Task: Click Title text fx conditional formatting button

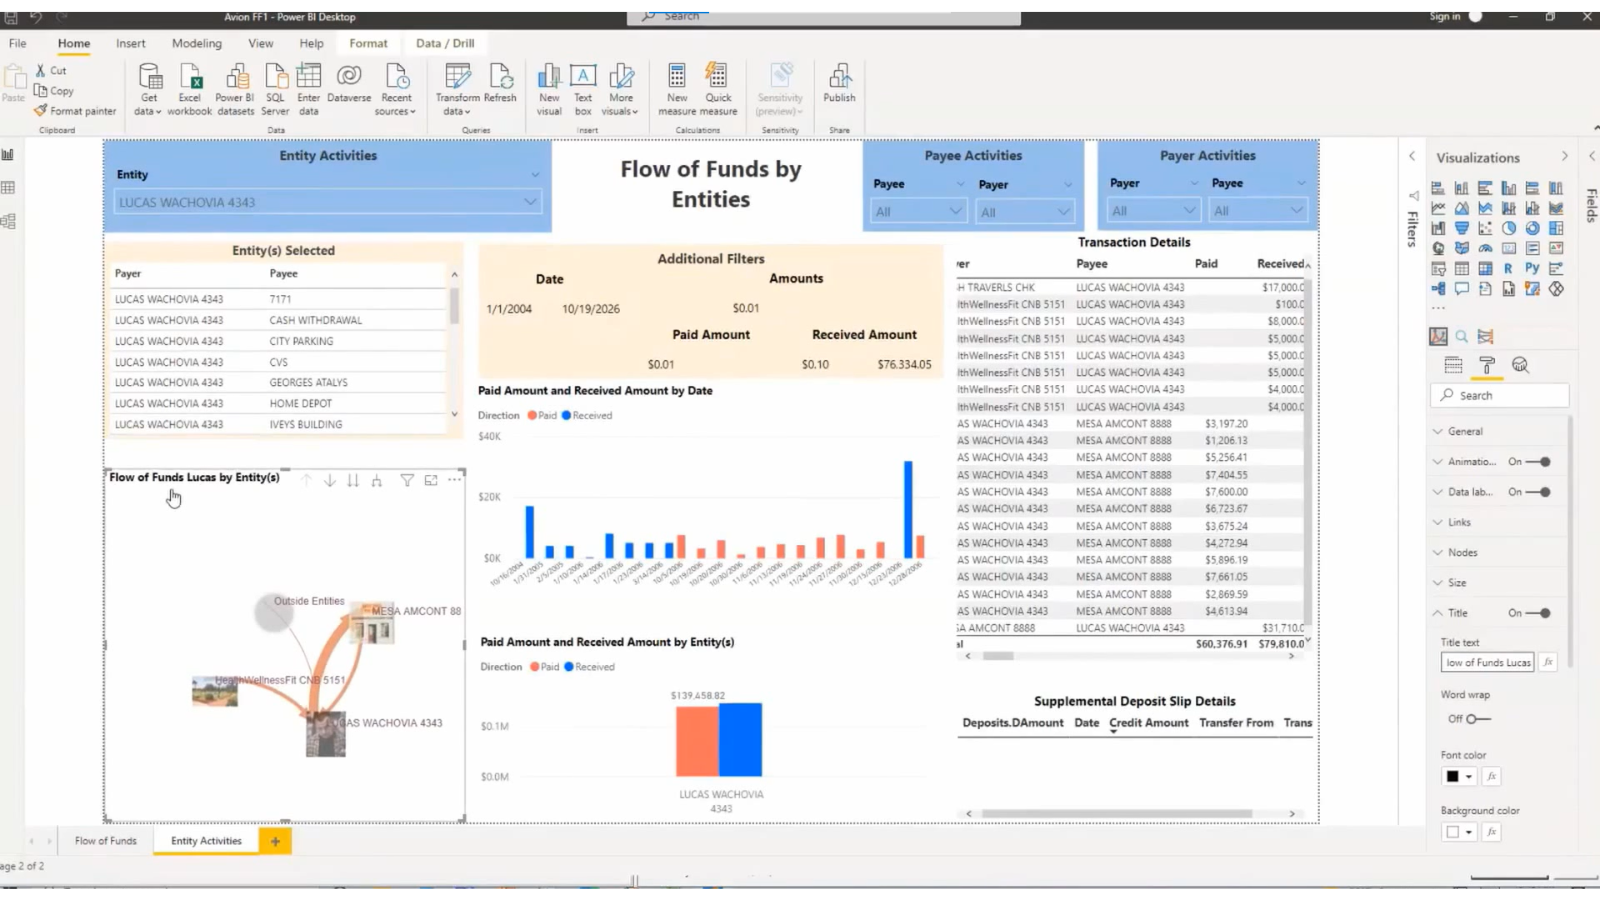Action: (1548, 662)
